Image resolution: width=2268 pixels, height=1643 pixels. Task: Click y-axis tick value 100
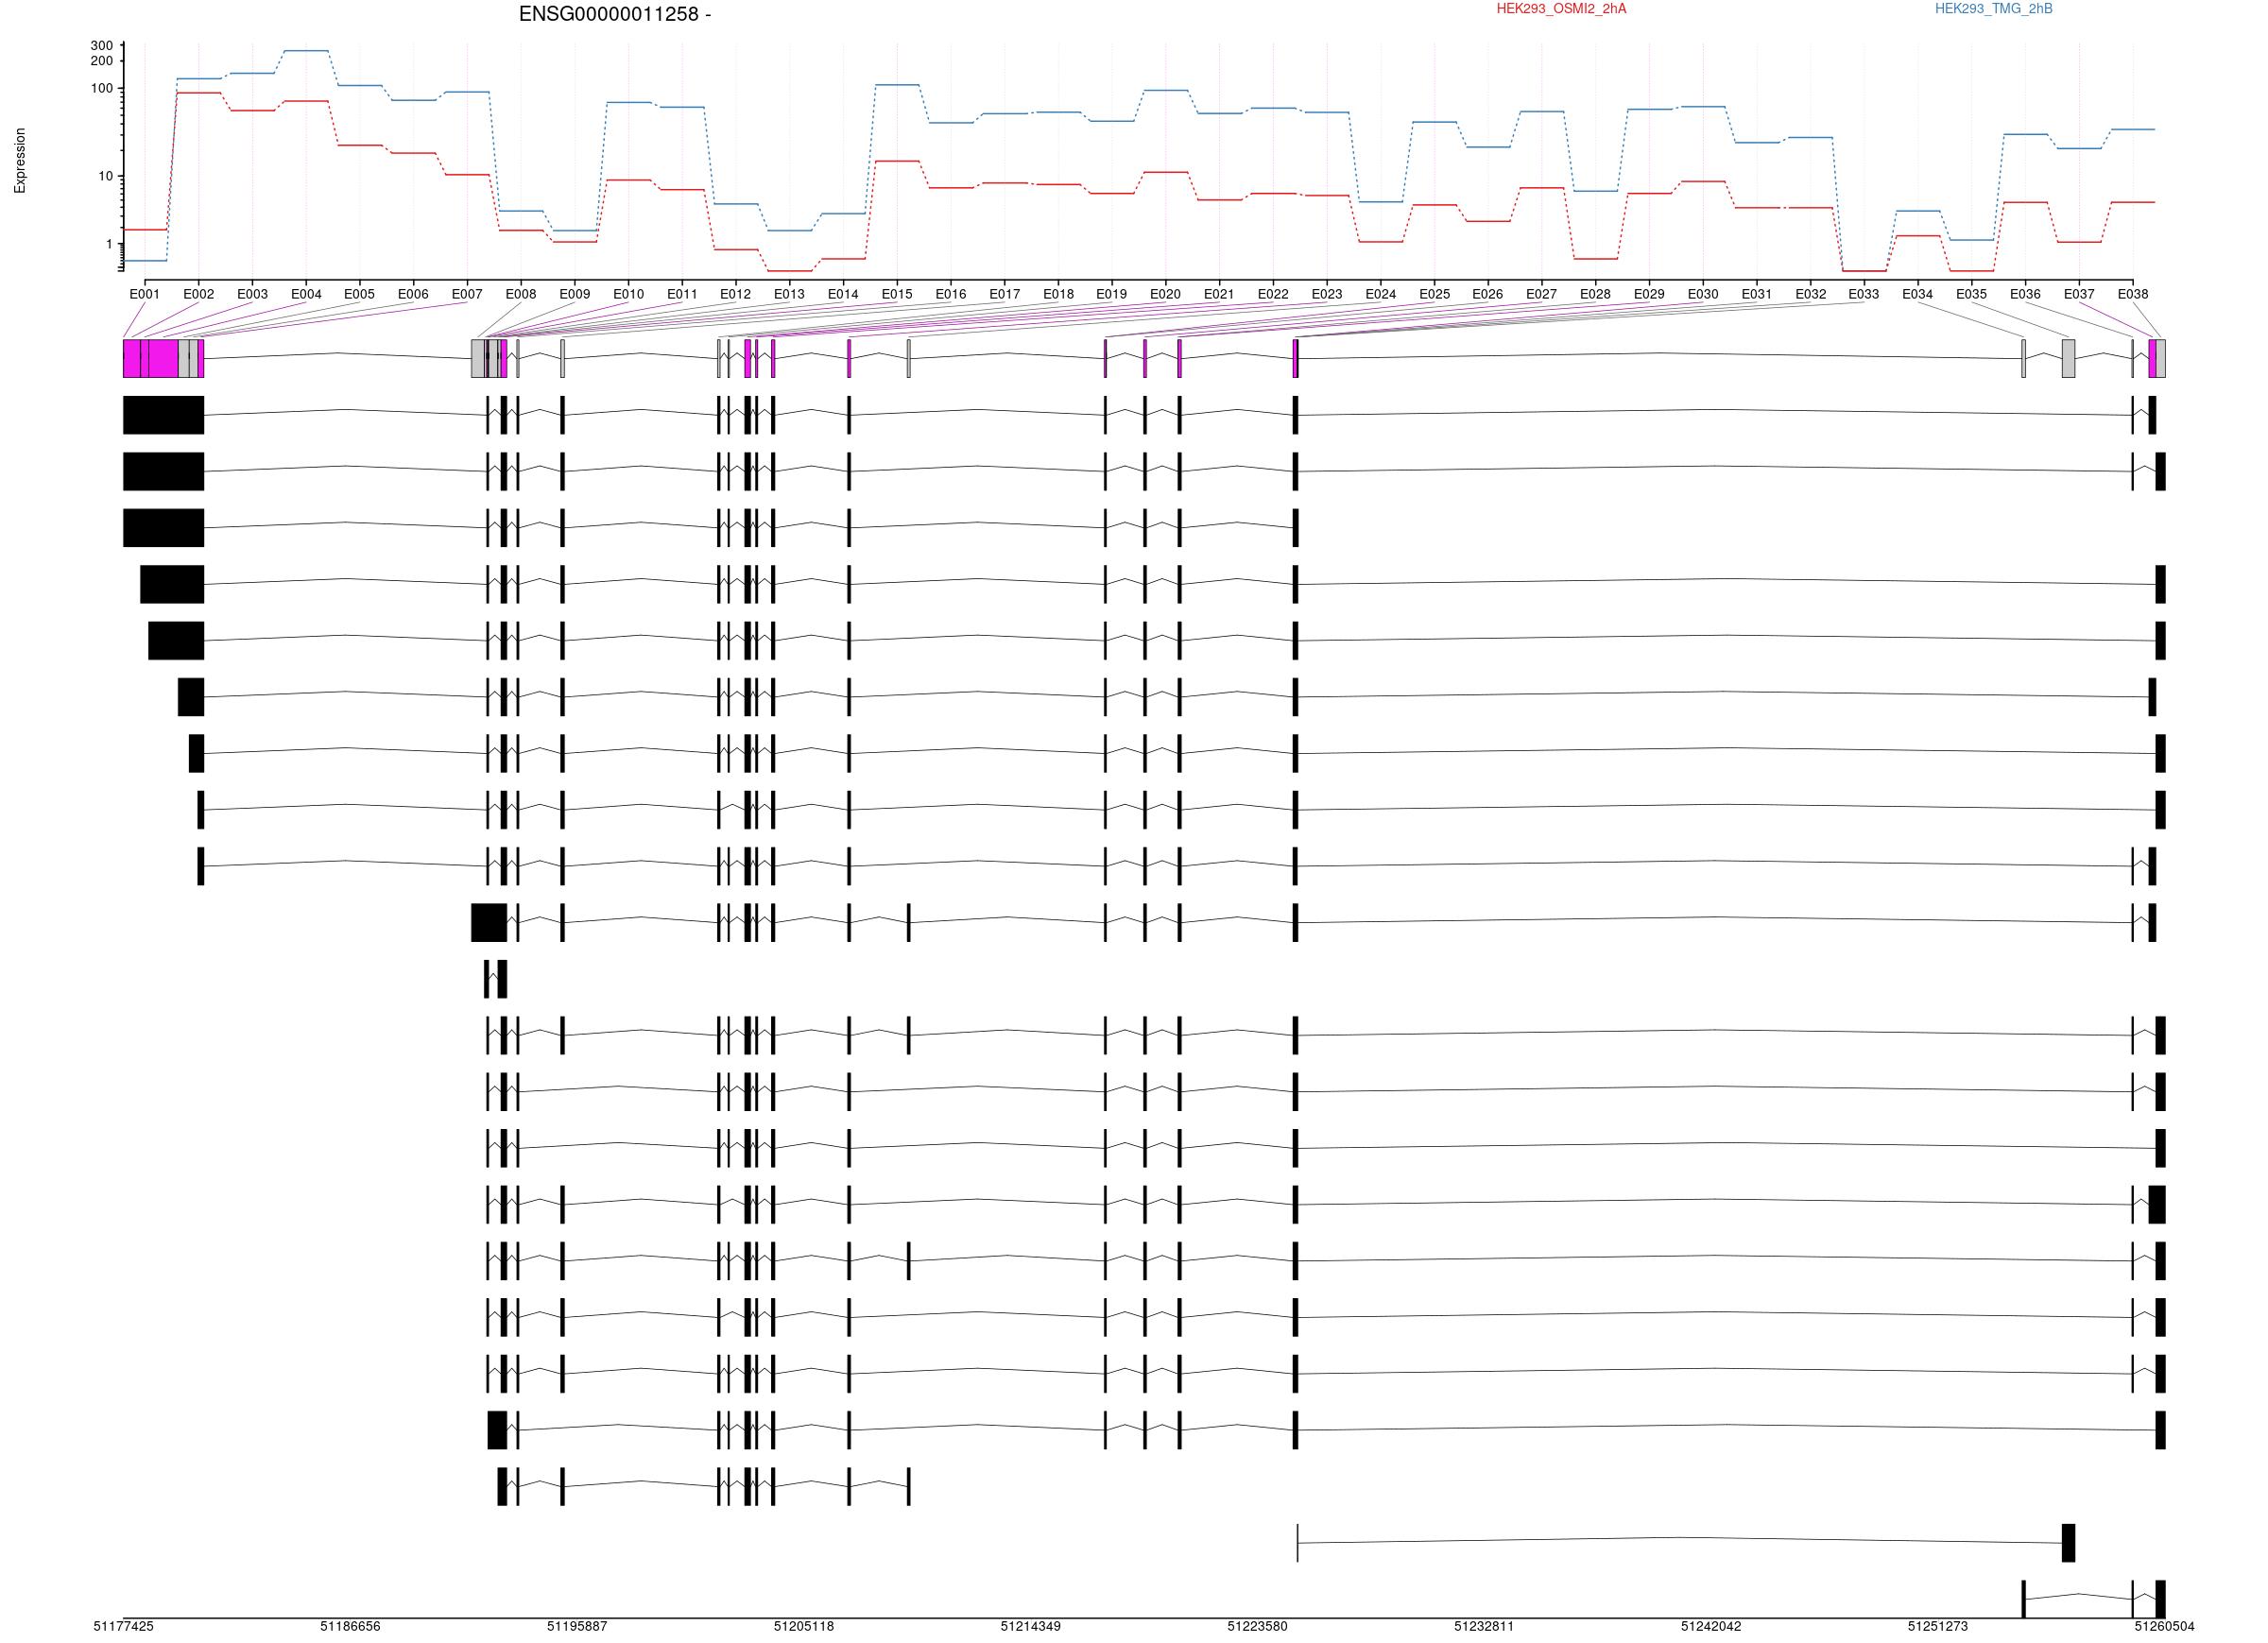pyautogui.click(x=101, y=89)
